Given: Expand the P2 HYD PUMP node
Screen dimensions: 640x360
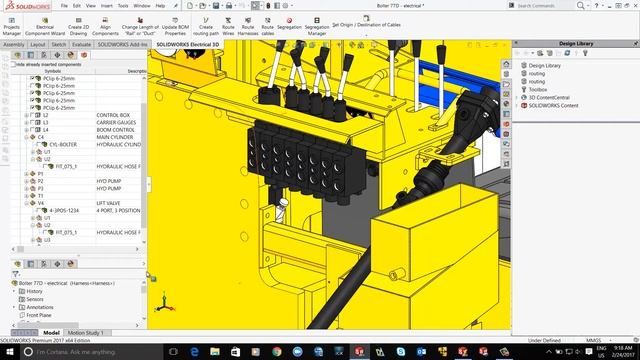Looking at the screenshot, I should pos(27,181).
